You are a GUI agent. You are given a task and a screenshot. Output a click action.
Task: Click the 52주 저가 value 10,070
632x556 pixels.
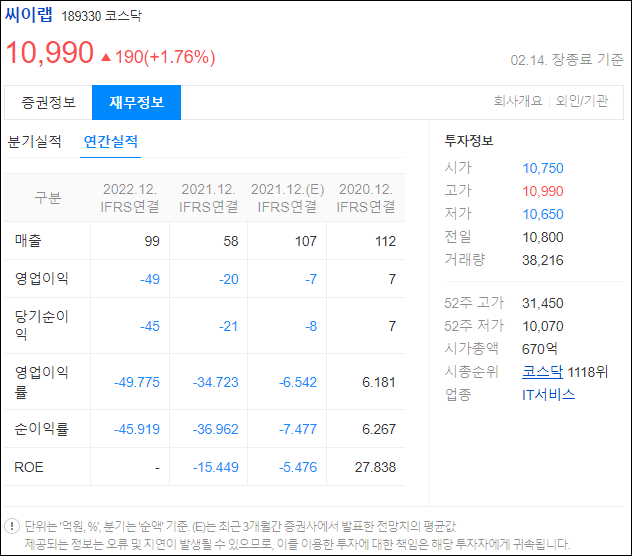coord(543,326)
